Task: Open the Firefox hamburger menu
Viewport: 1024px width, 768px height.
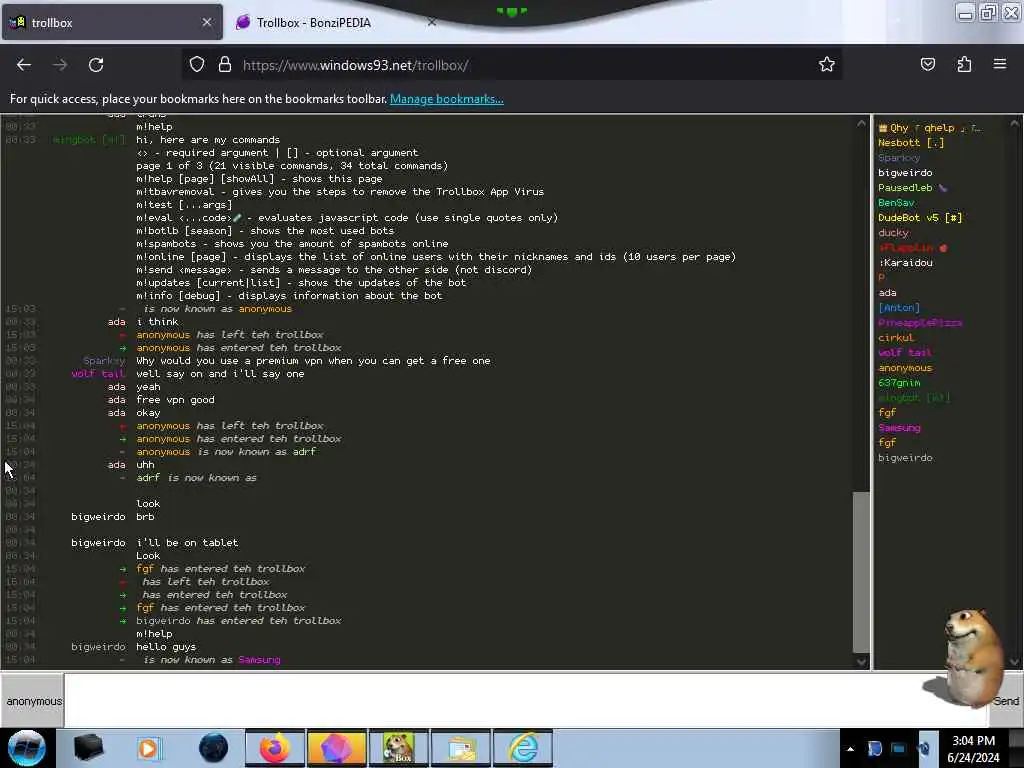Action: tap(1000, 64)
